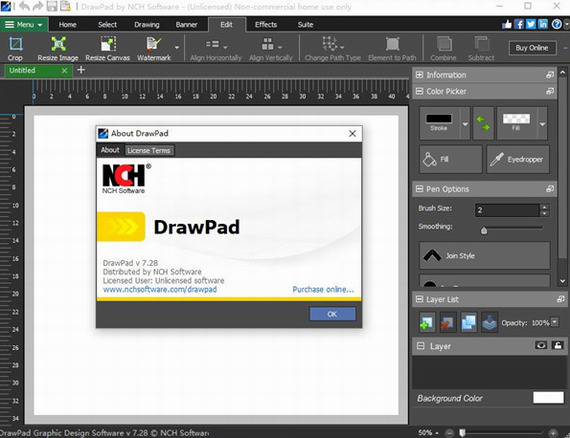Switch to the Drawing tab

(147, 25)
